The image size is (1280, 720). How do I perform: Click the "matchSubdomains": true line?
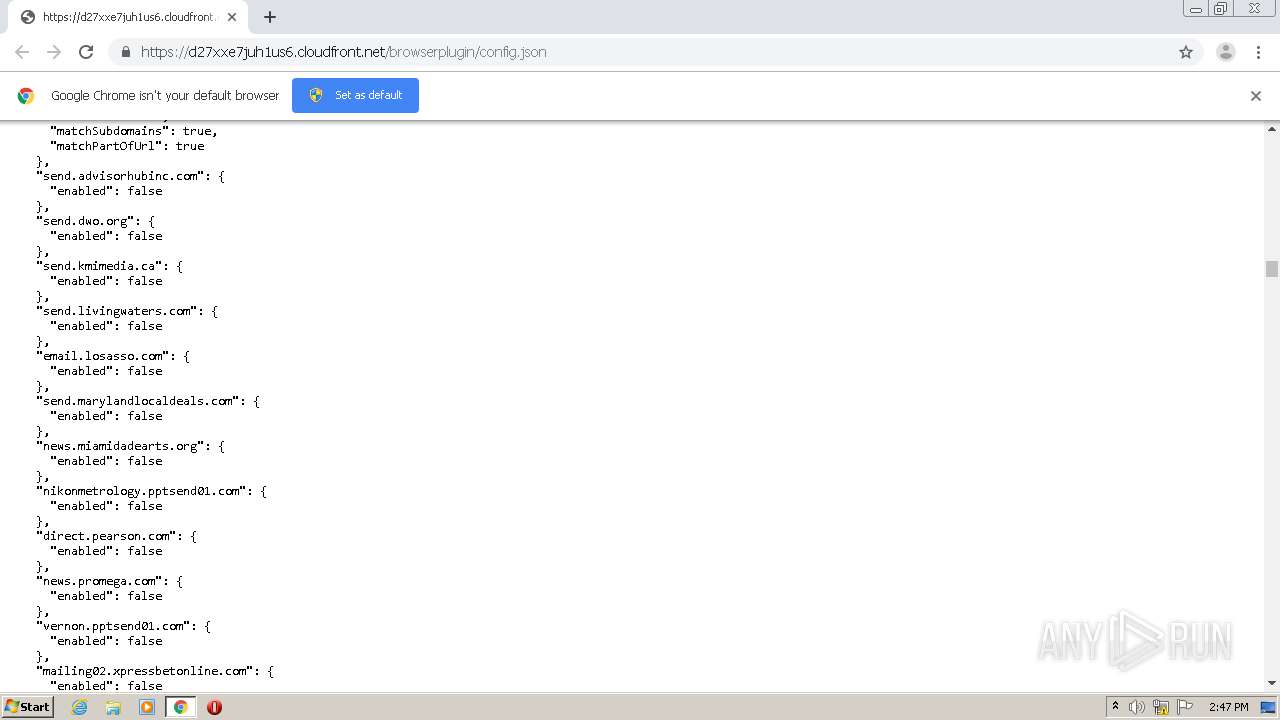coord(134,131)
